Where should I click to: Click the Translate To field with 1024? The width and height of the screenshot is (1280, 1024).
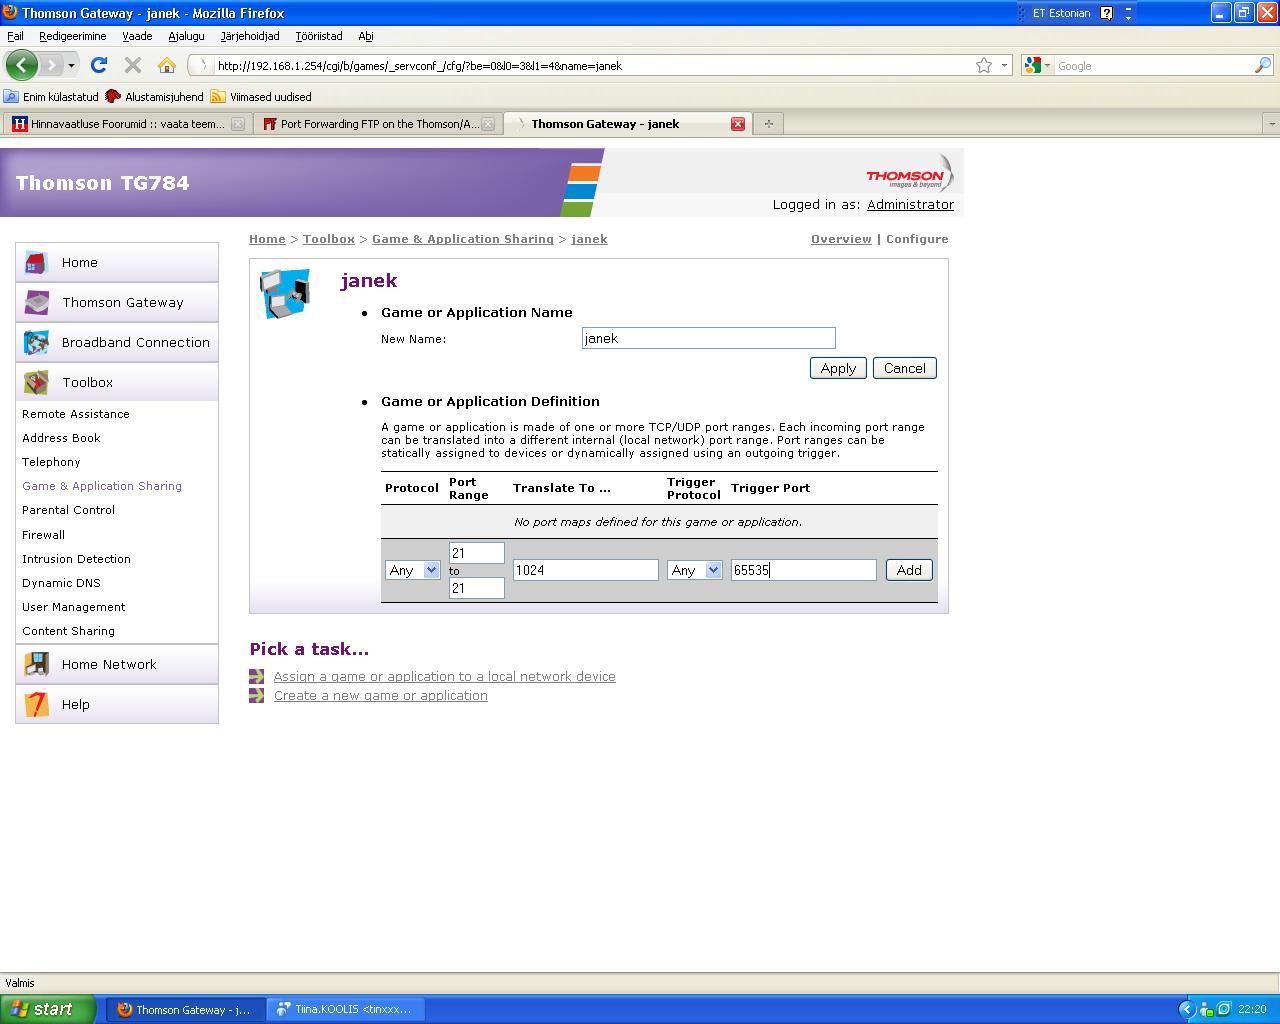pyautogui.click(x=586, y=570)
